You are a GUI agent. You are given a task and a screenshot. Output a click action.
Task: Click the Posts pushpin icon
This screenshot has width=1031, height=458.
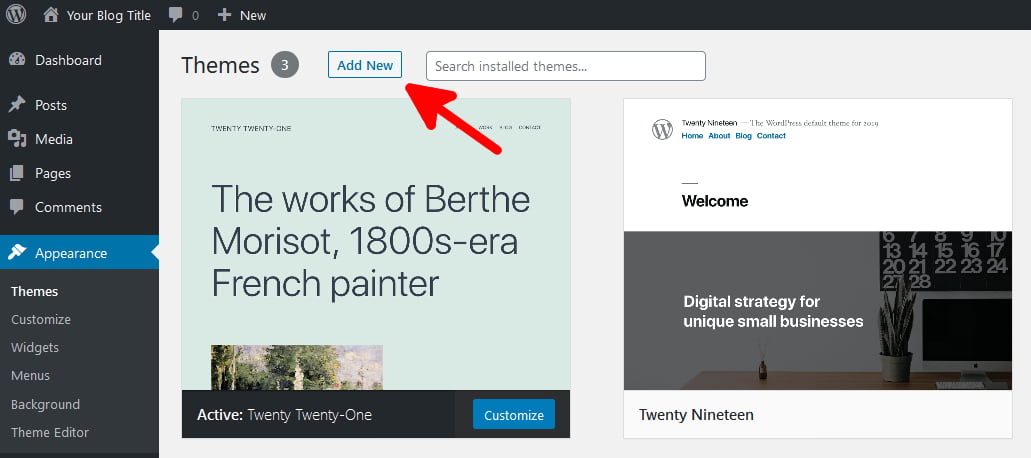click(17, 104)
